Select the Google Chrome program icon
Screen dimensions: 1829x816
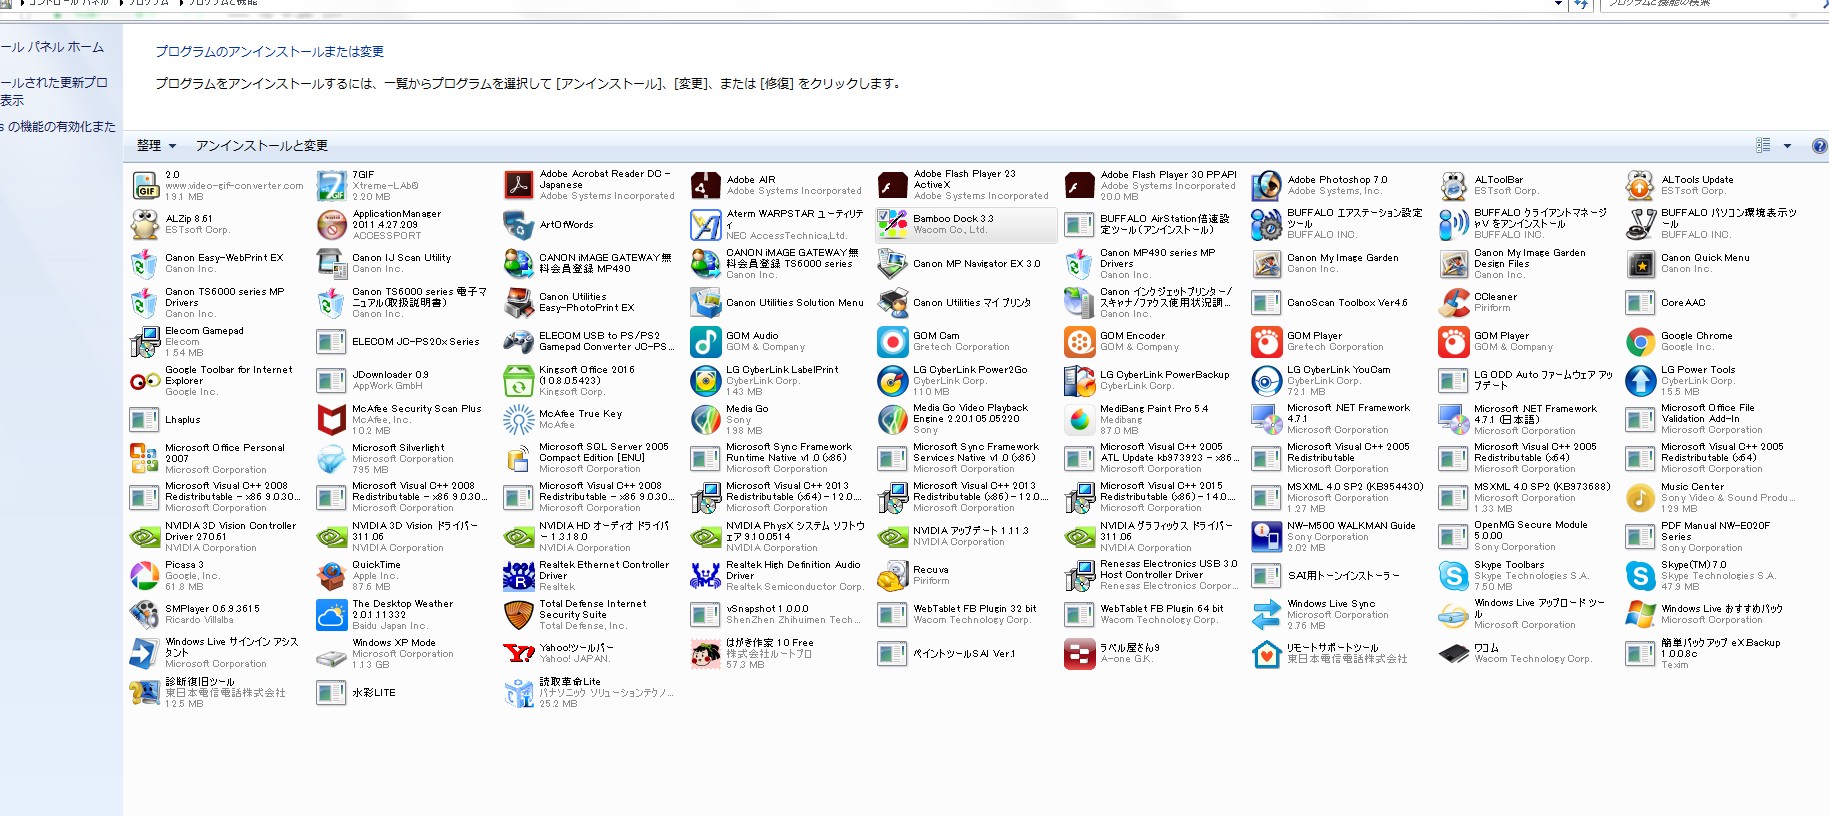[1640, 342]
